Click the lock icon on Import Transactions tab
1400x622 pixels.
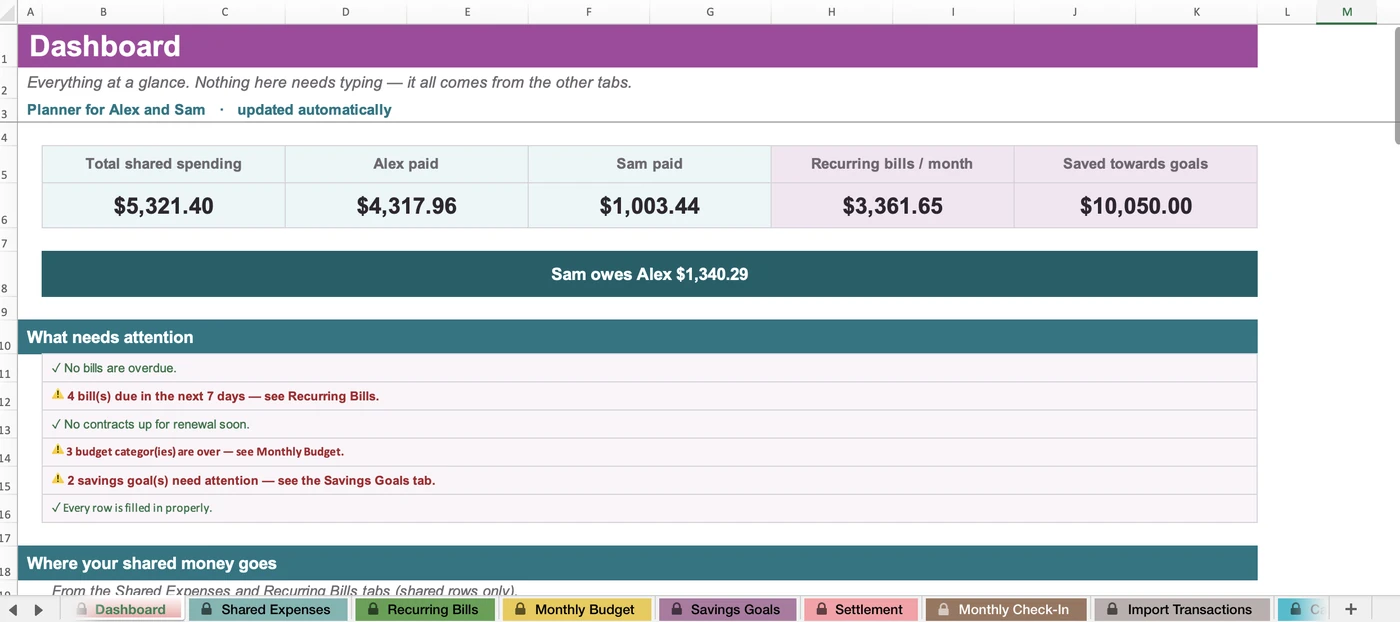(x=1112, y=608)
